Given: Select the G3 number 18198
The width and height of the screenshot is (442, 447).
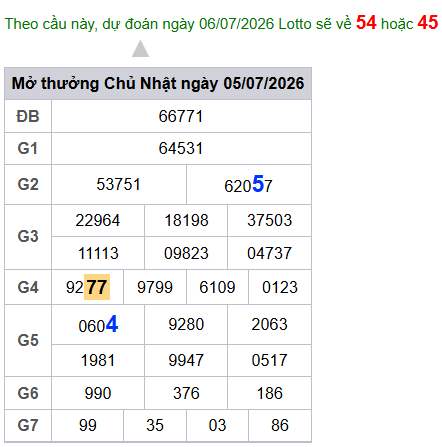Looking at the screenshot, I should pyautogui.click(x=186, y=220).
